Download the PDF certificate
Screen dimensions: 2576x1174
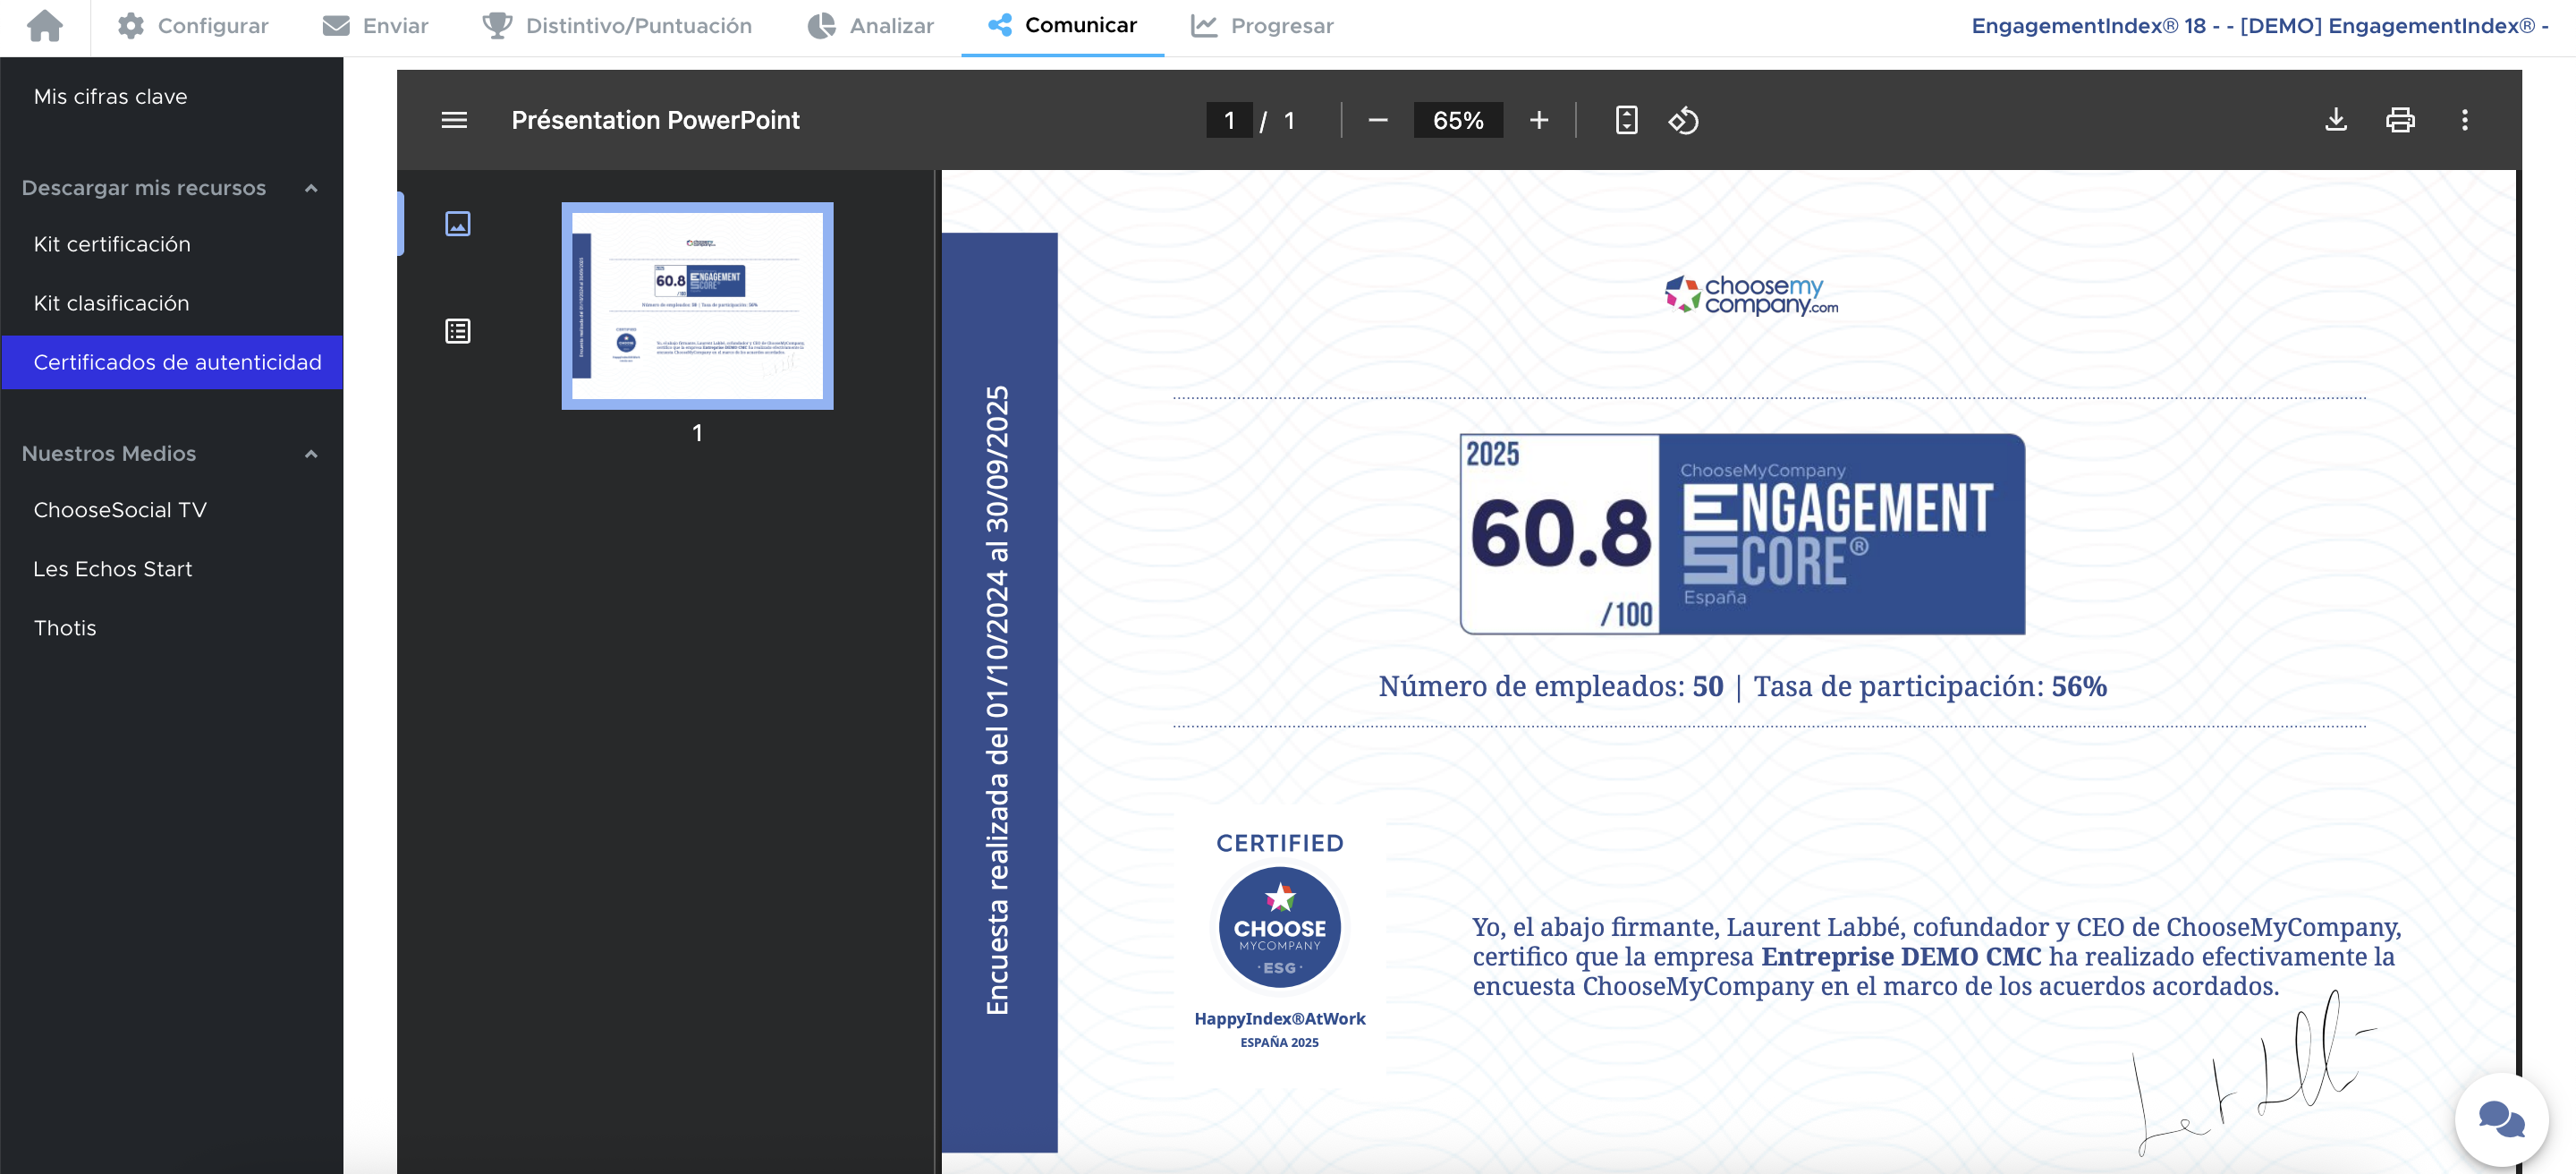(x=2335, y=120)
